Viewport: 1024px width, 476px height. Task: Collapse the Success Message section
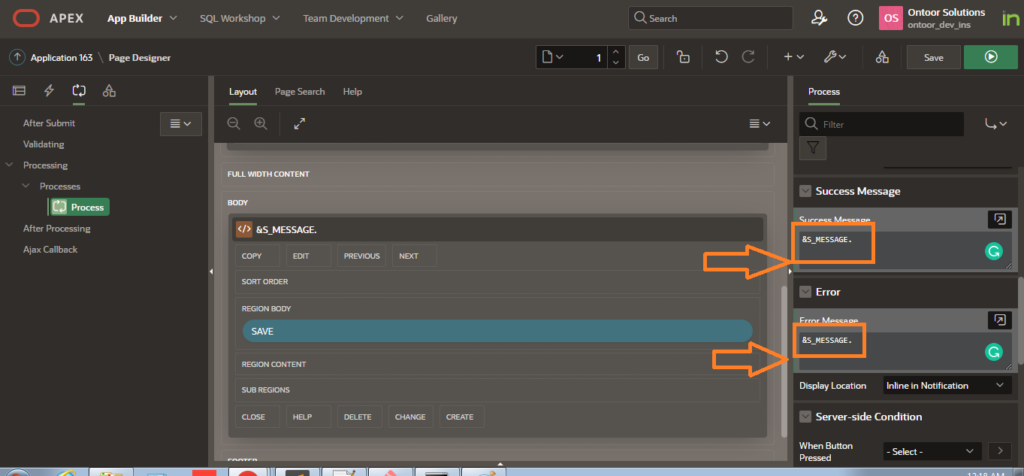804,191
